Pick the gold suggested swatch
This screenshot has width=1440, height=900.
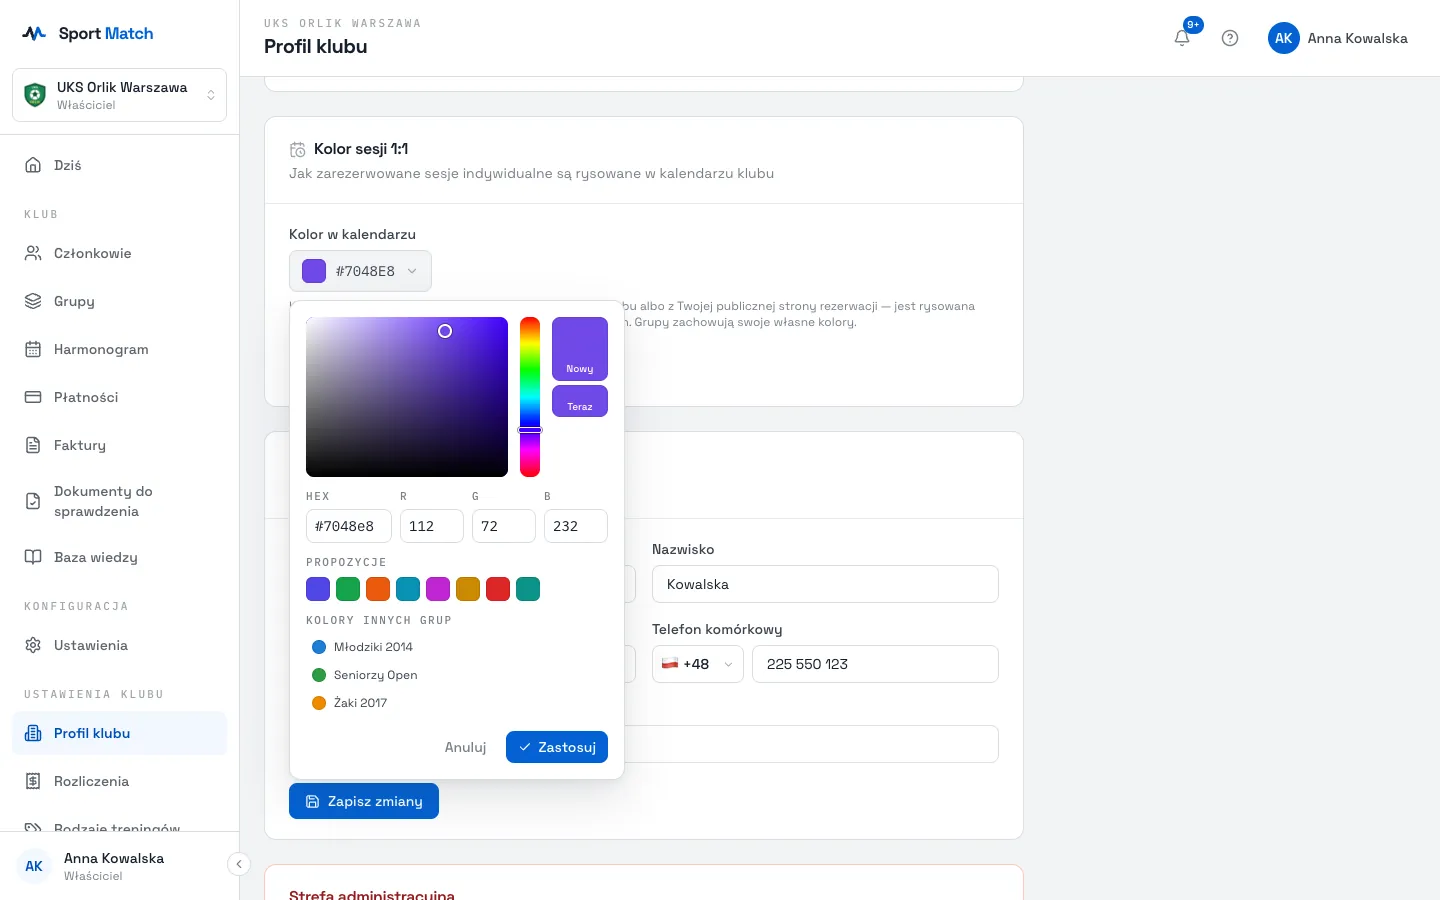(468, 589)
